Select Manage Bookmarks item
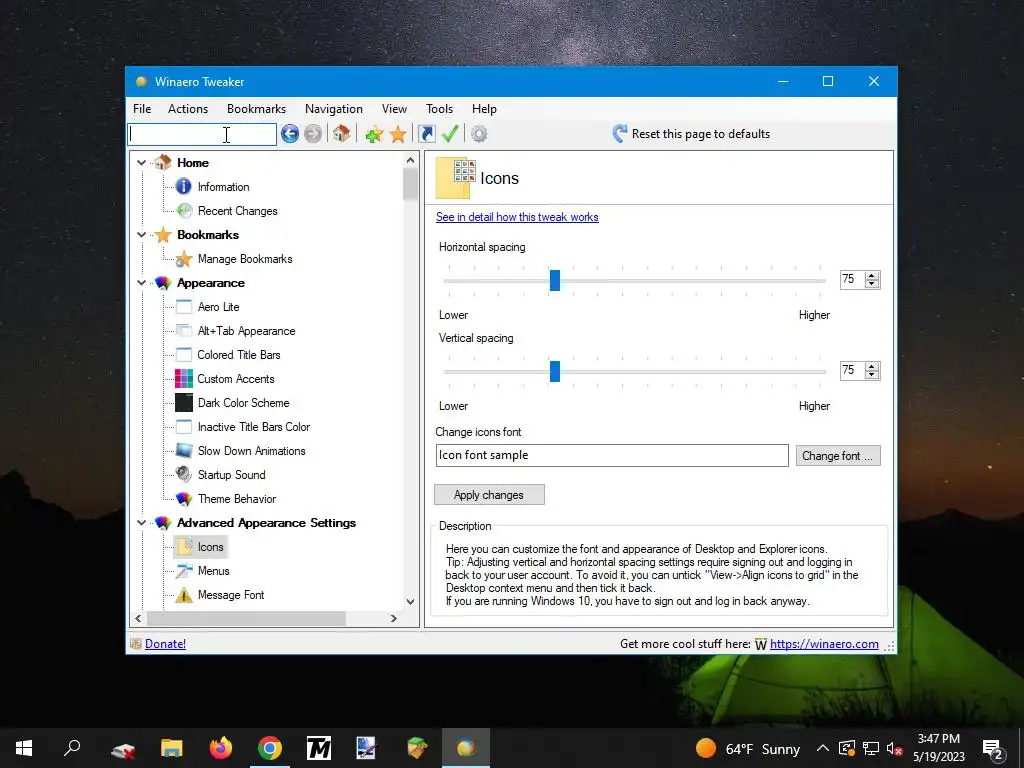 click(x=245, y=259)
